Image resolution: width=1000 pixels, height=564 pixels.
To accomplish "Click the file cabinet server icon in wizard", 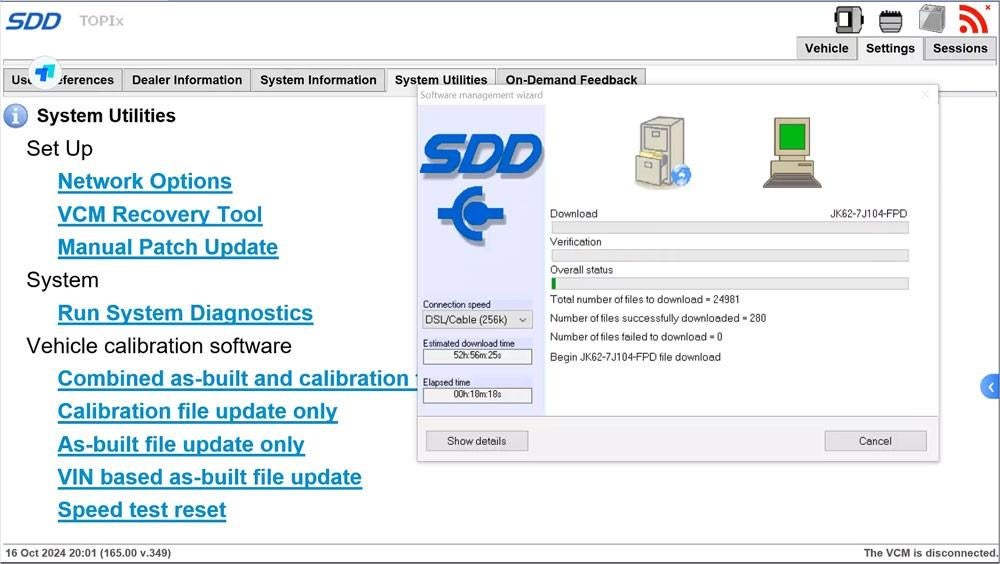I will coord(663,152).
